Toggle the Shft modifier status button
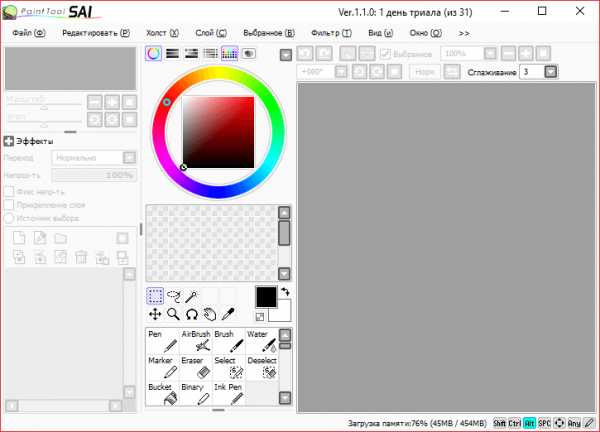The width and height of the screenshot is (600, 432). [x=499, y=423]
